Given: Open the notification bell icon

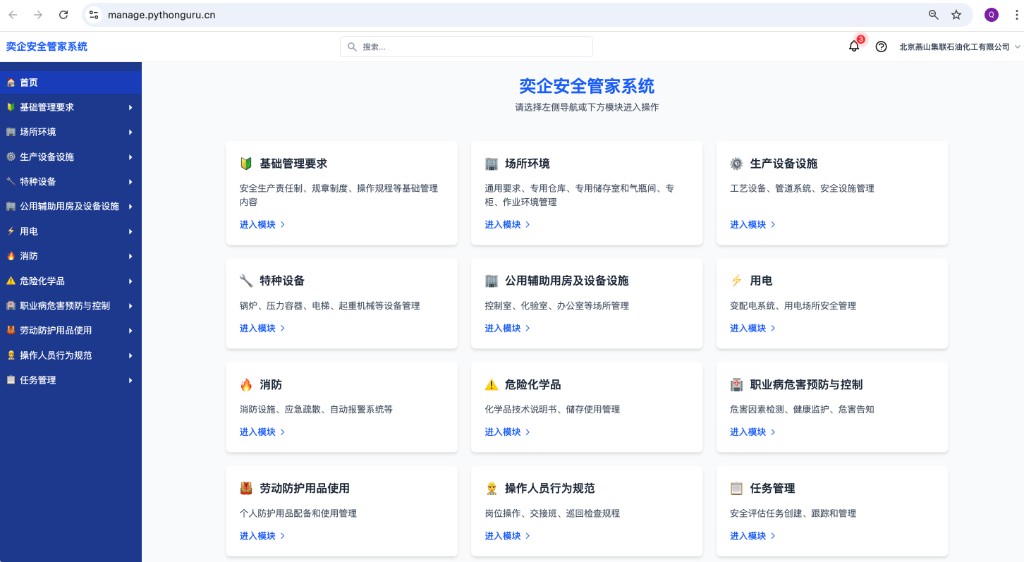Looking at the screenshot, I should point(854,46).
